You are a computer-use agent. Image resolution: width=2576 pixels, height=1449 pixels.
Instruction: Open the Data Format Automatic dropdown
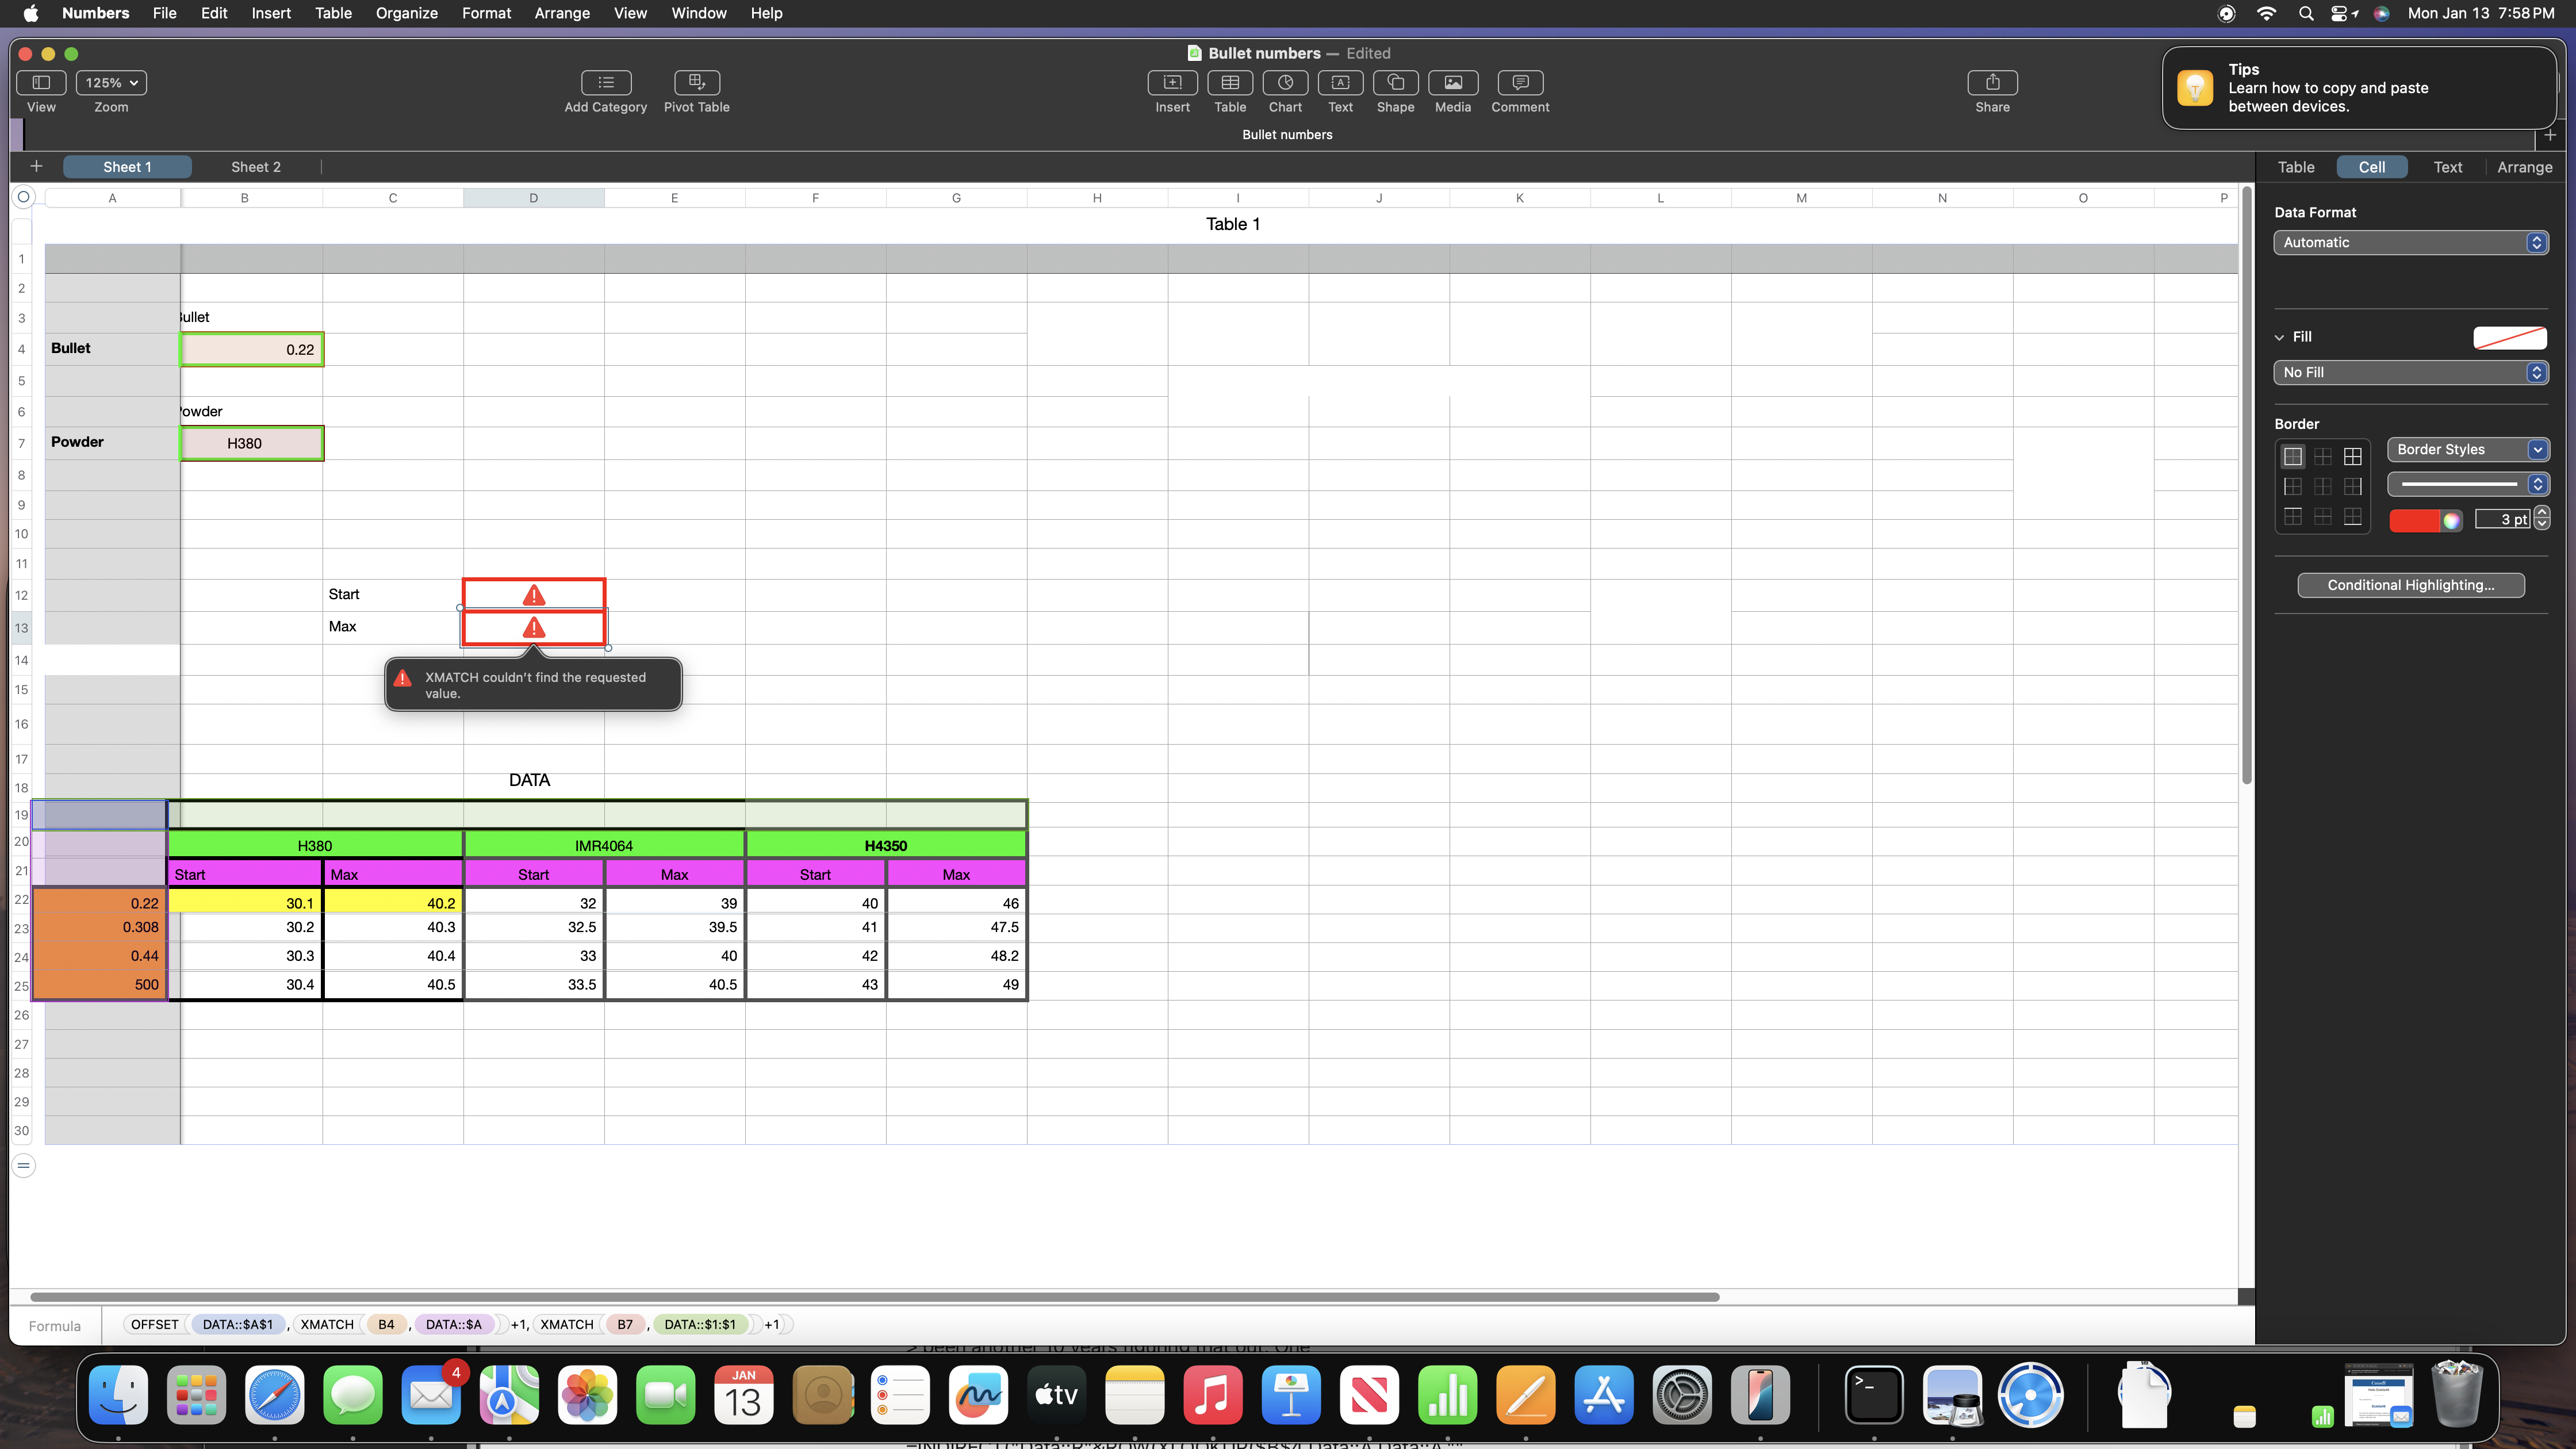2409,242
